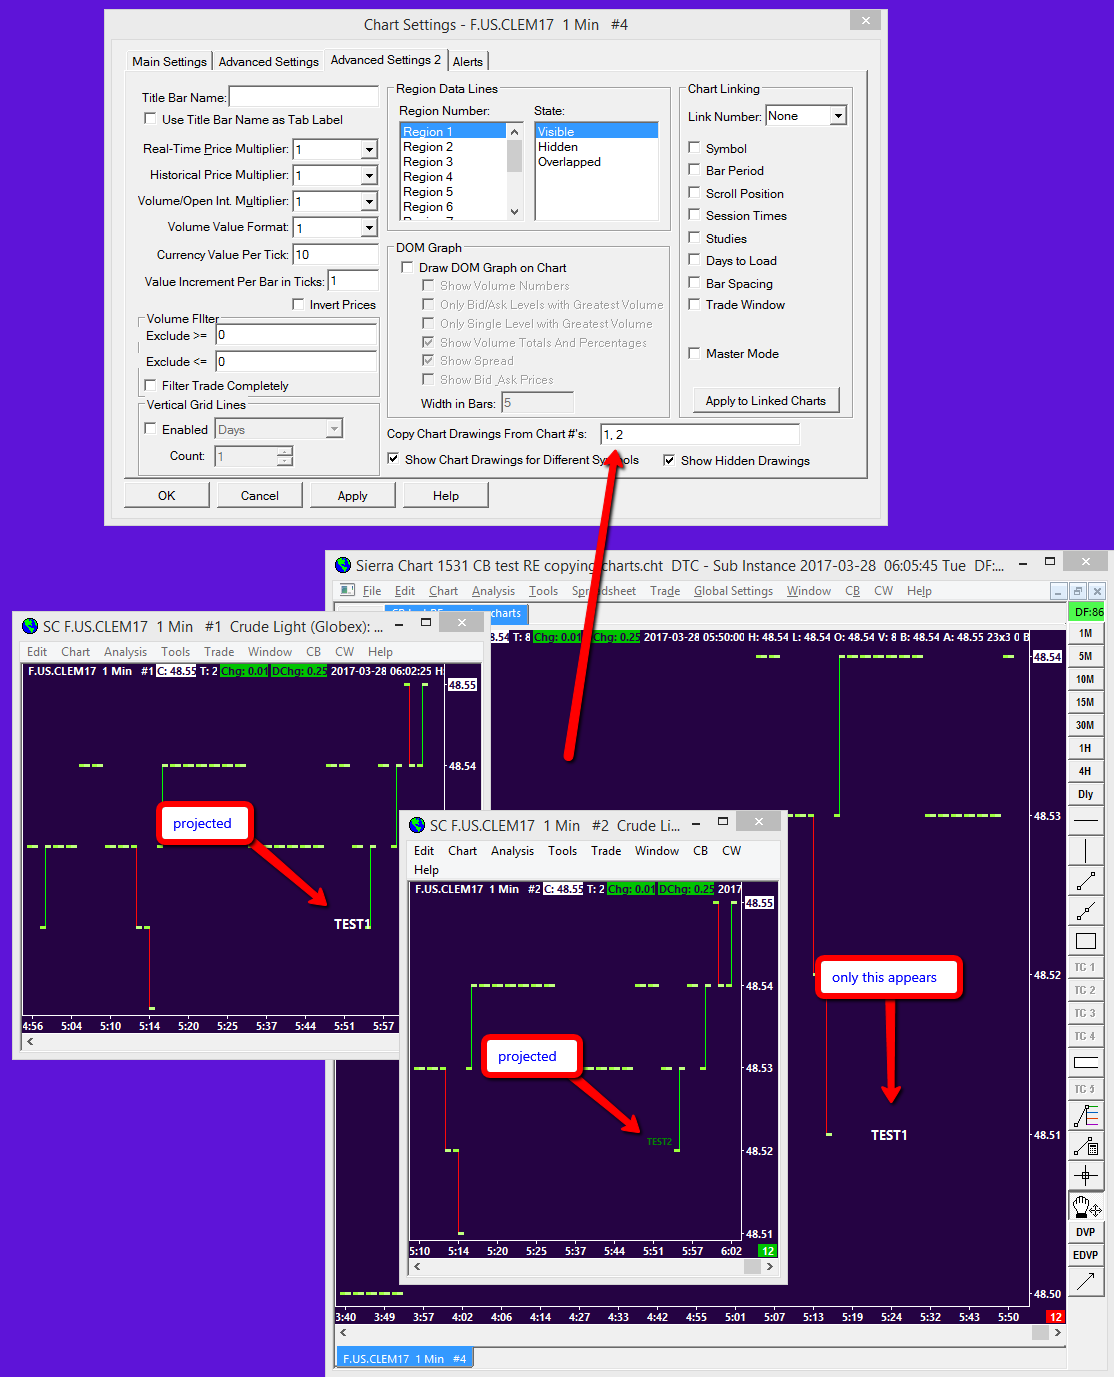Click Apply to Linked Charts button

tap(766, 401)
